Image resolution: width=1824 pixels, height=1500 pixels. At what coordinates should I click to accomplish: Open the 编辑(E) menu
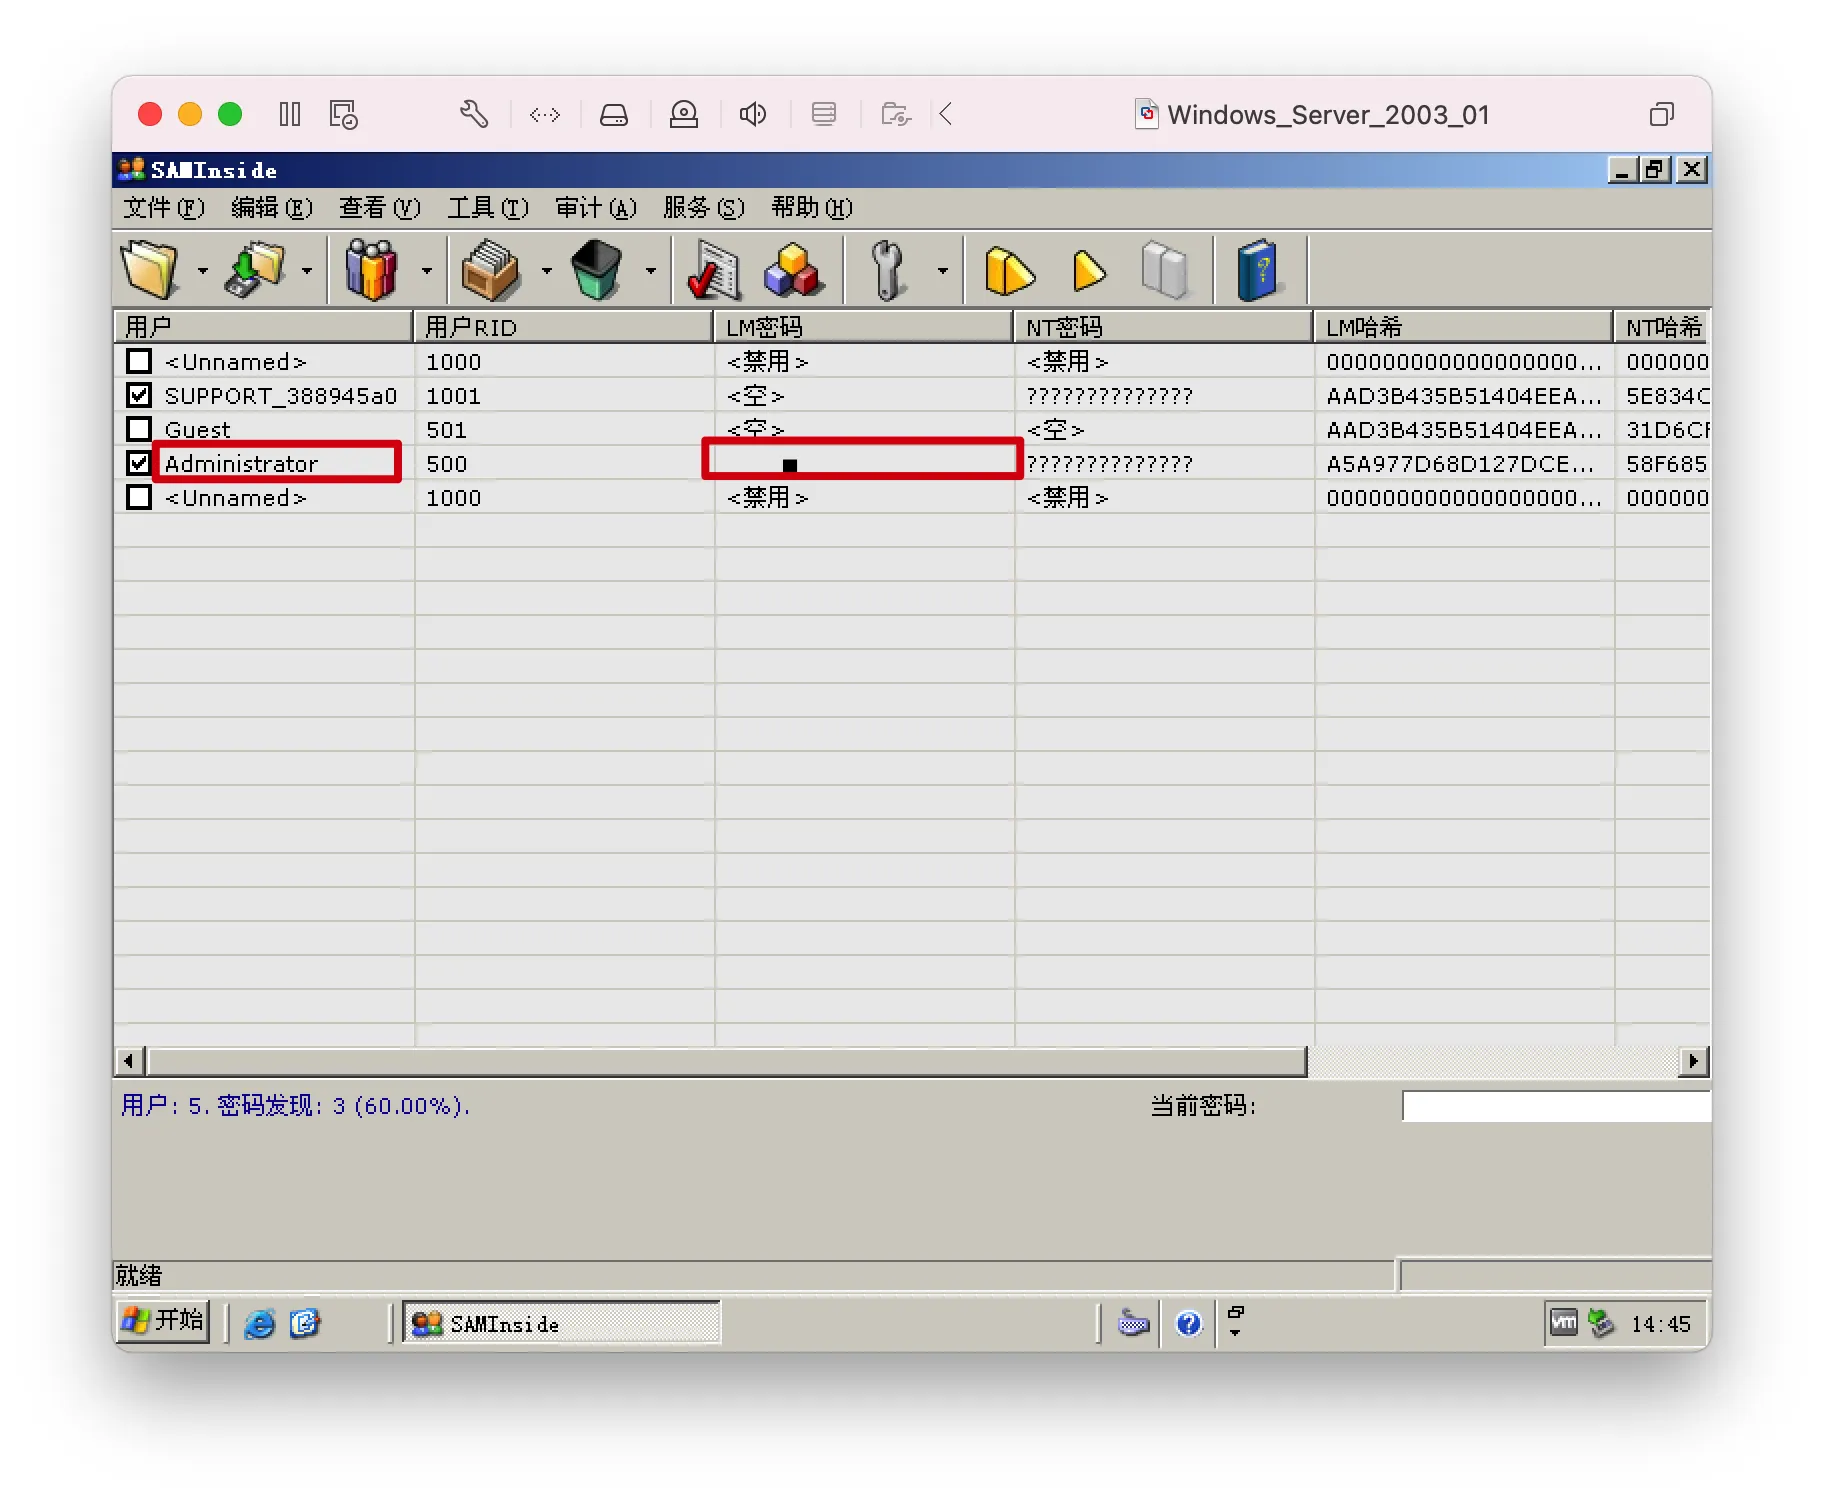click(272, 208)
